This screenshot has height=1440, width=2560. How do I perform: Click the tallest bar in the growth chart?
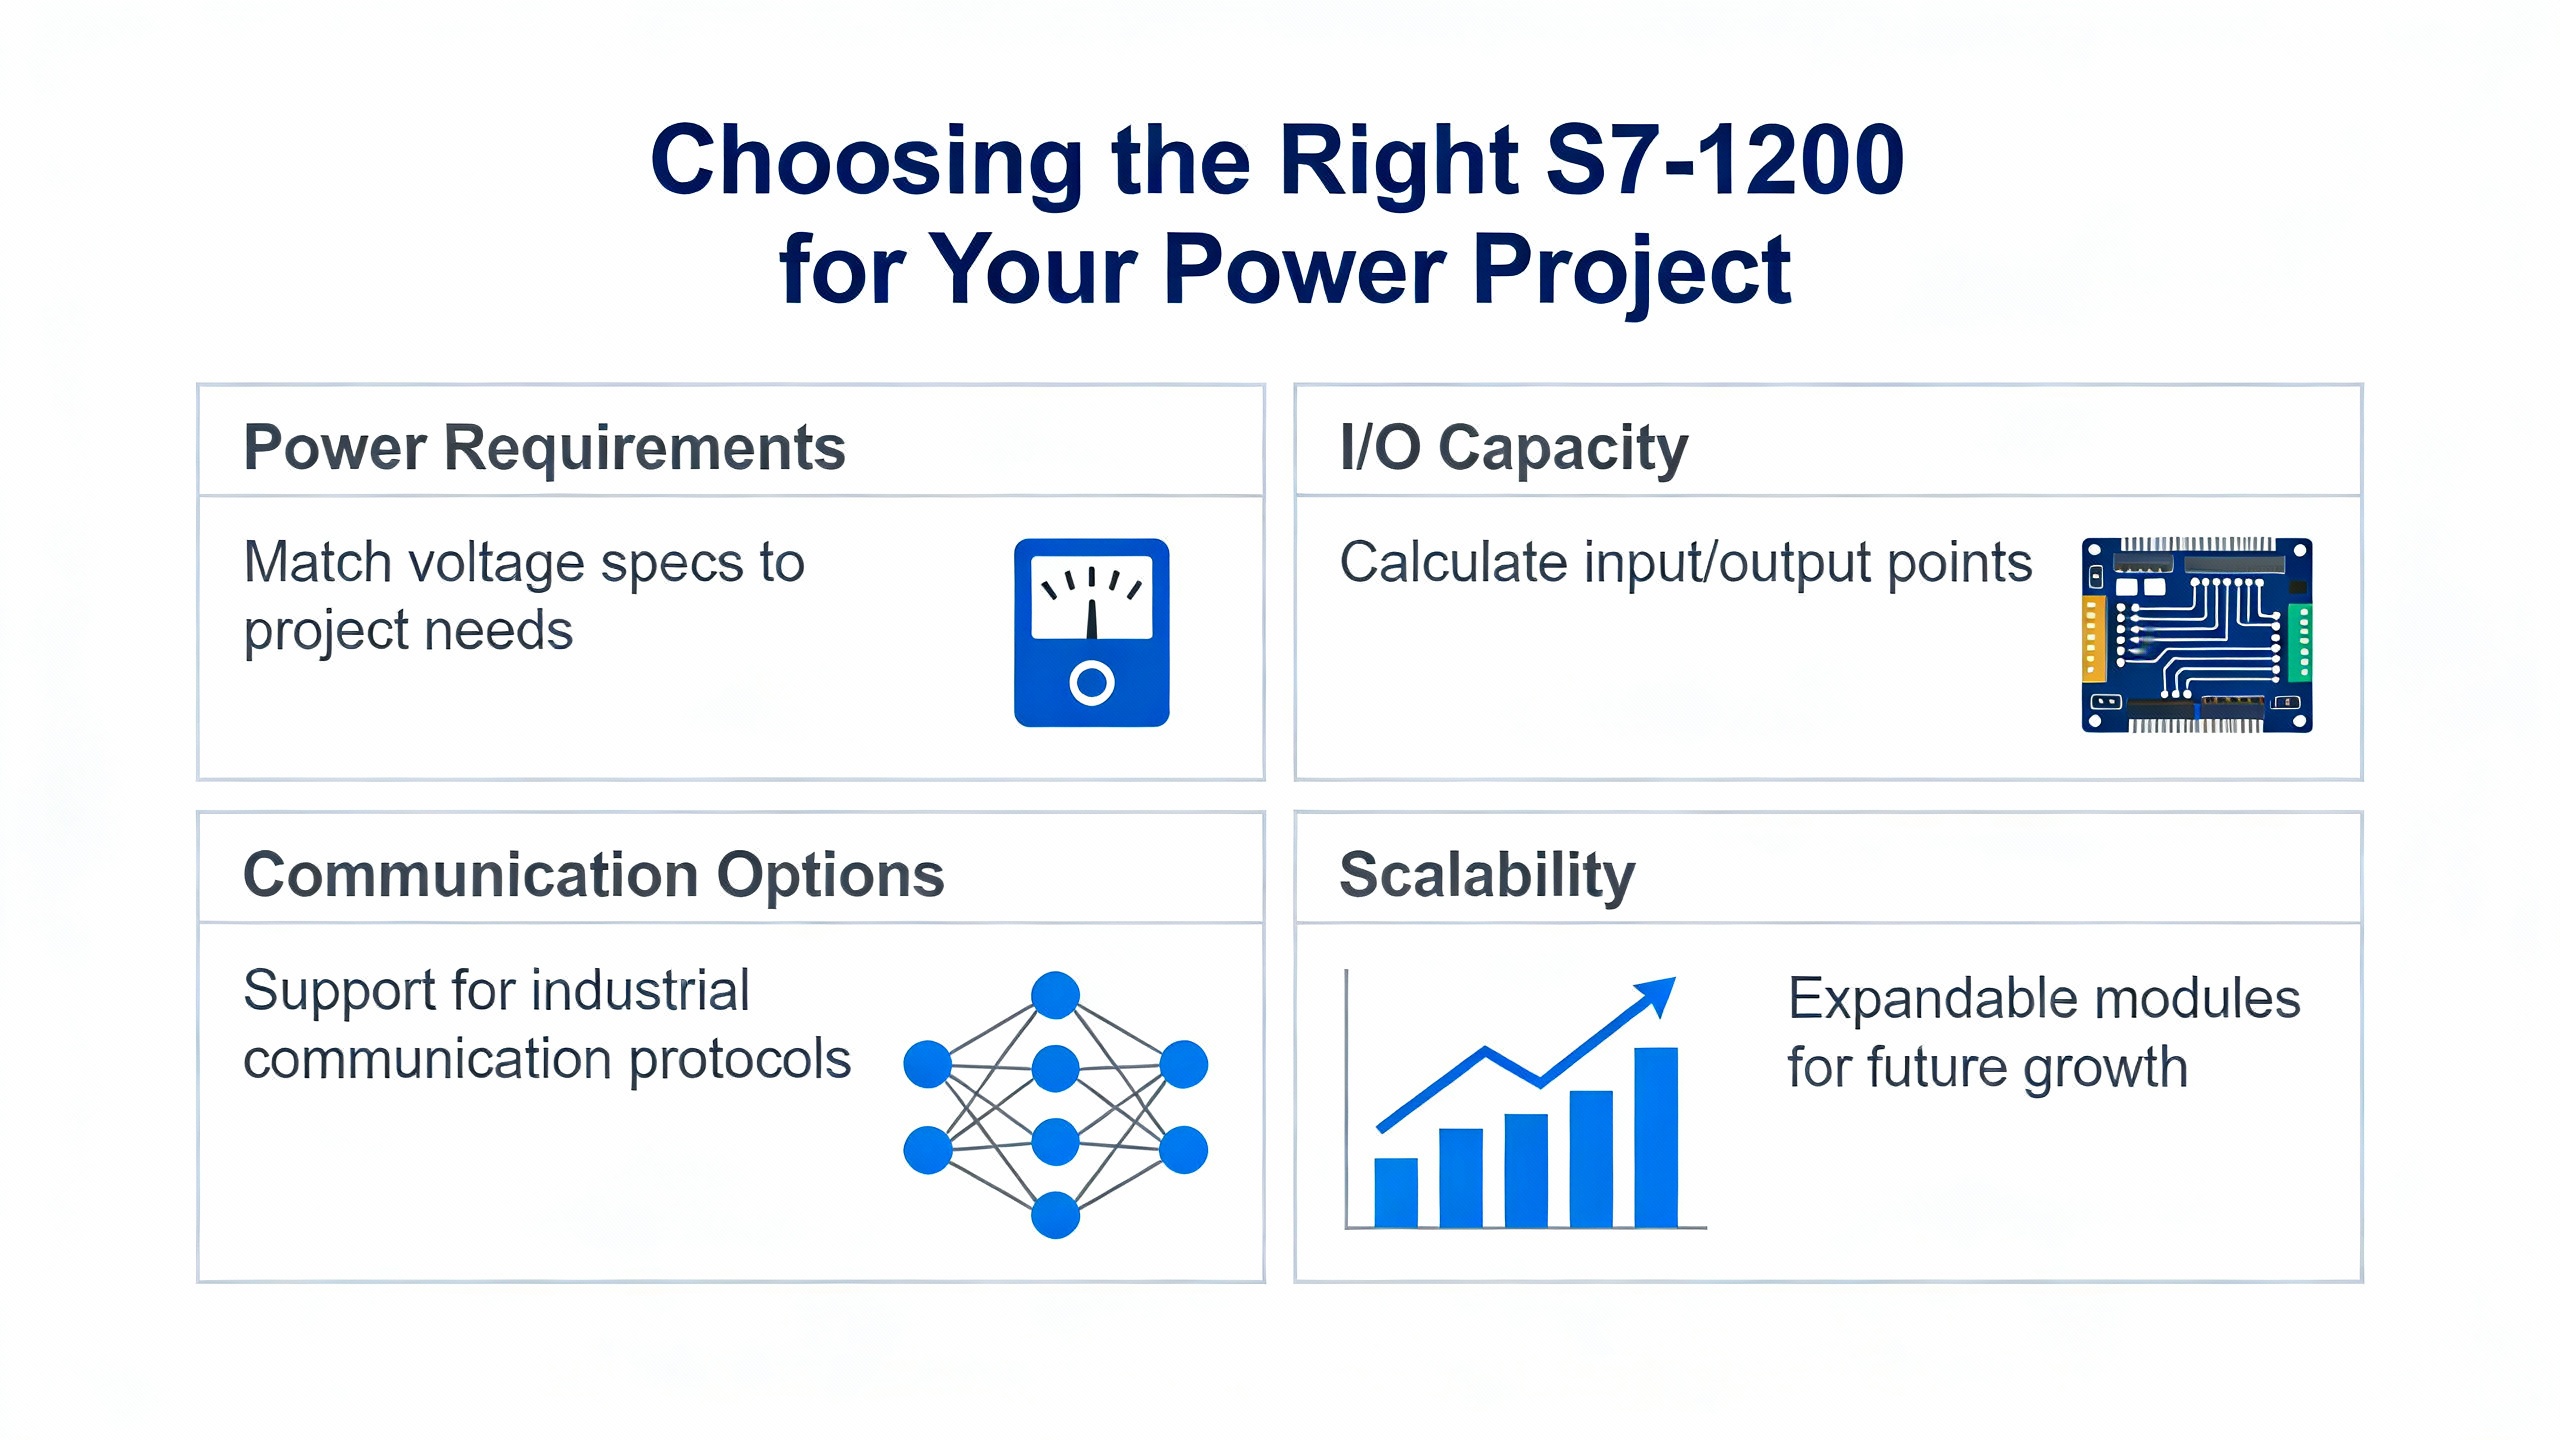pyautogui.click(x=1655, y=1136)
